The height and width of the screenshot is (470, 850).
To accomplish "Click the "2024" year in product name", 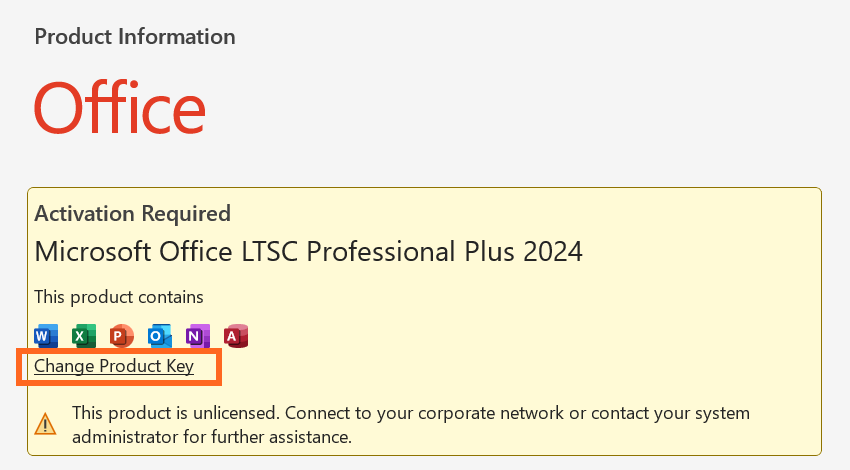I will tap(553, 252).
